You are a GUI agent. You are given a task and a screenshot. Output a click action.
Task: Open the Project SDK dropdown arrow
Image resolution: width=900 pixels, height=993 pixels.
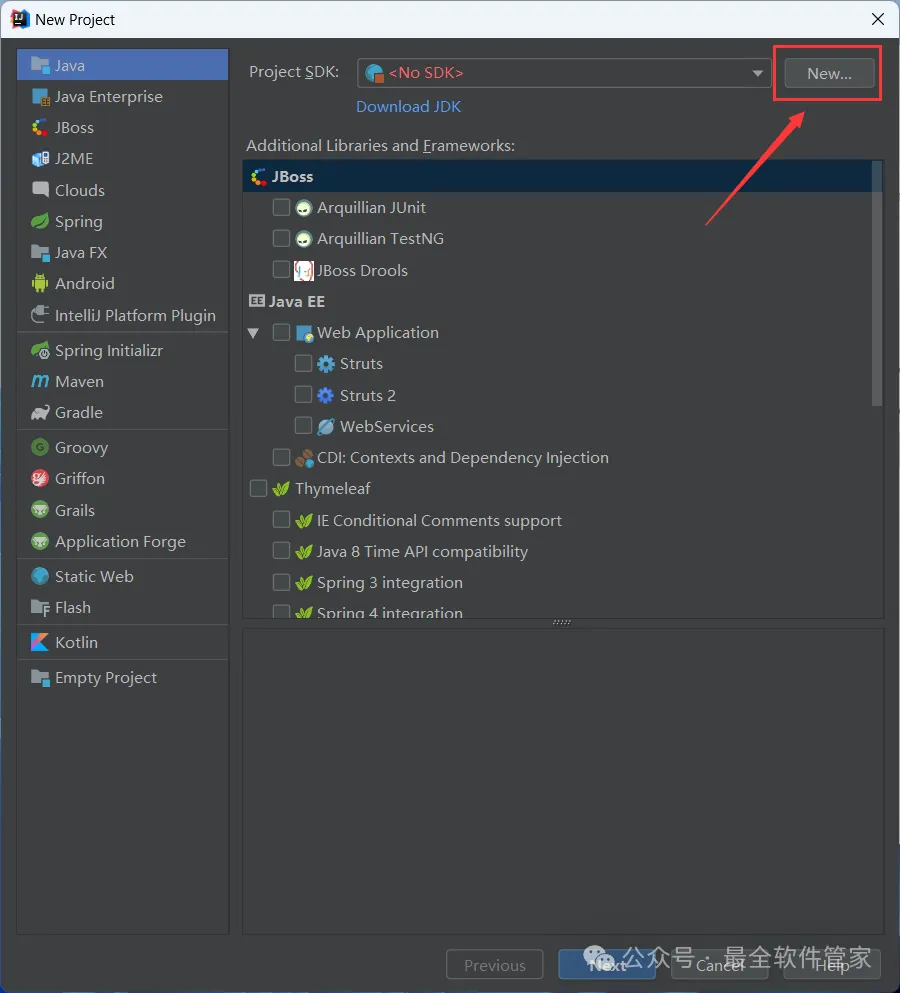click(757, 73)
